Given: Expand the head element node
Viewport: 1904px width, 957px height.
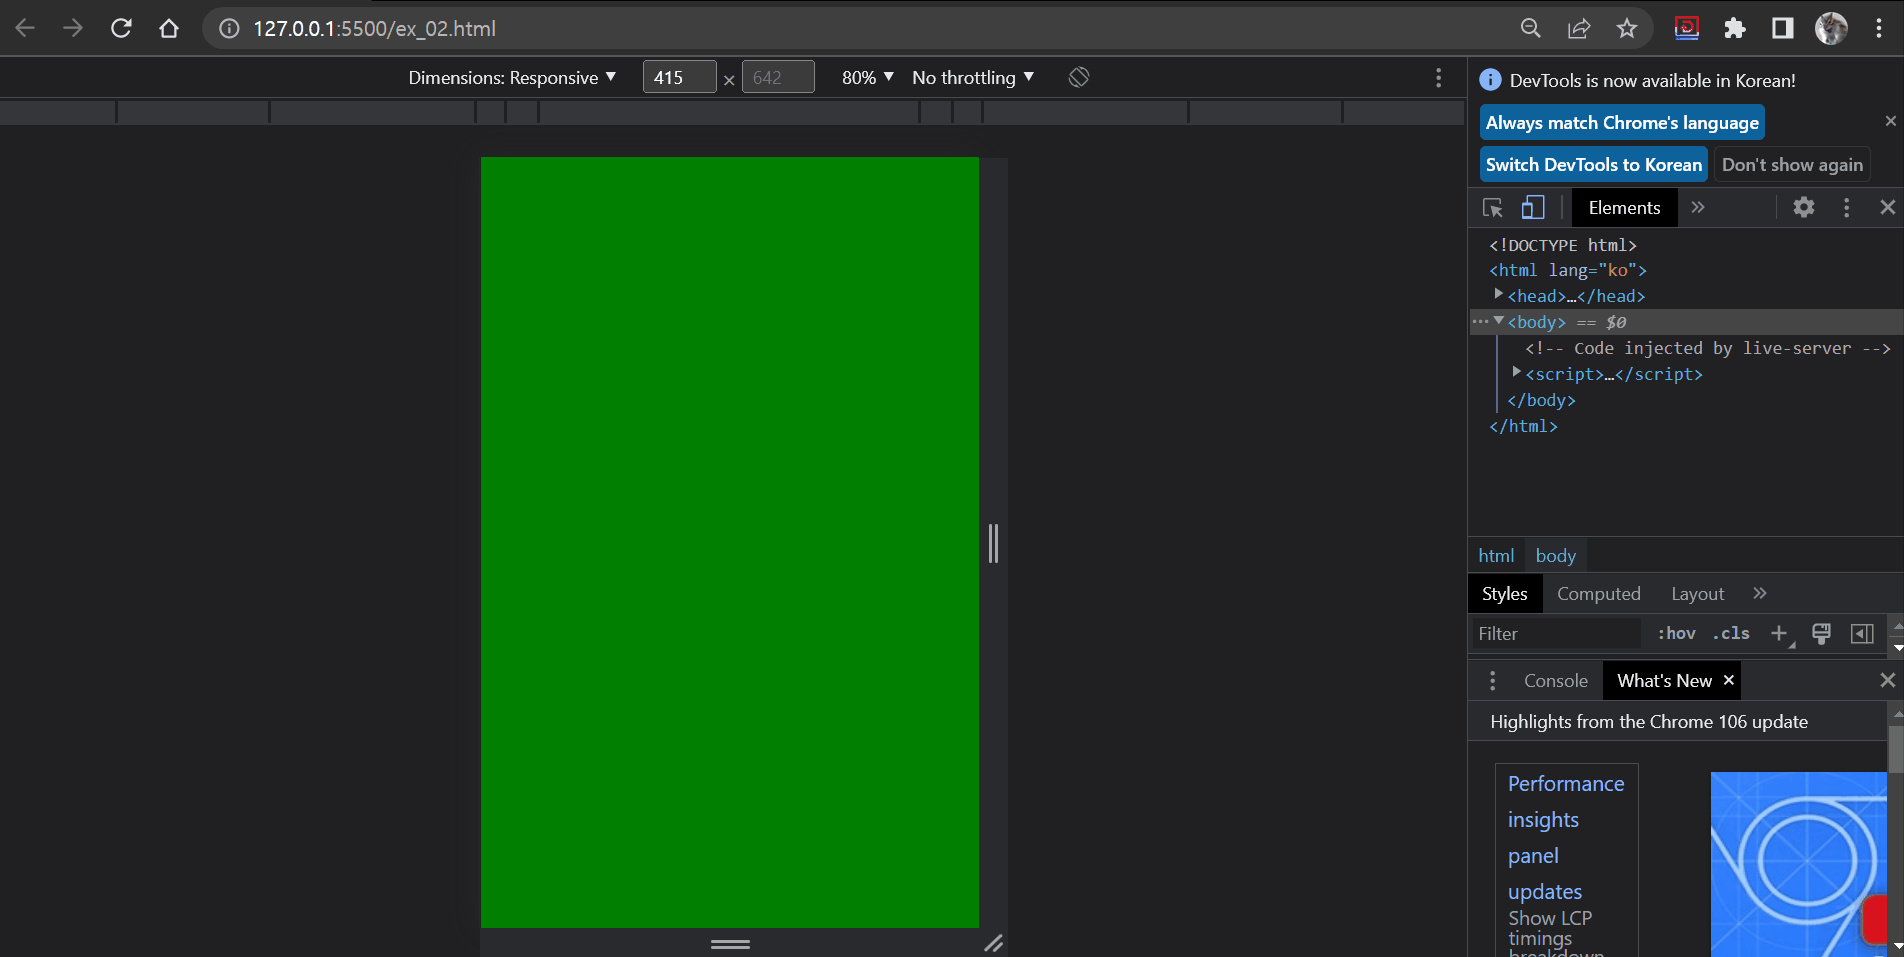Looking at the screenshot, I should (x=1499, y=294).
